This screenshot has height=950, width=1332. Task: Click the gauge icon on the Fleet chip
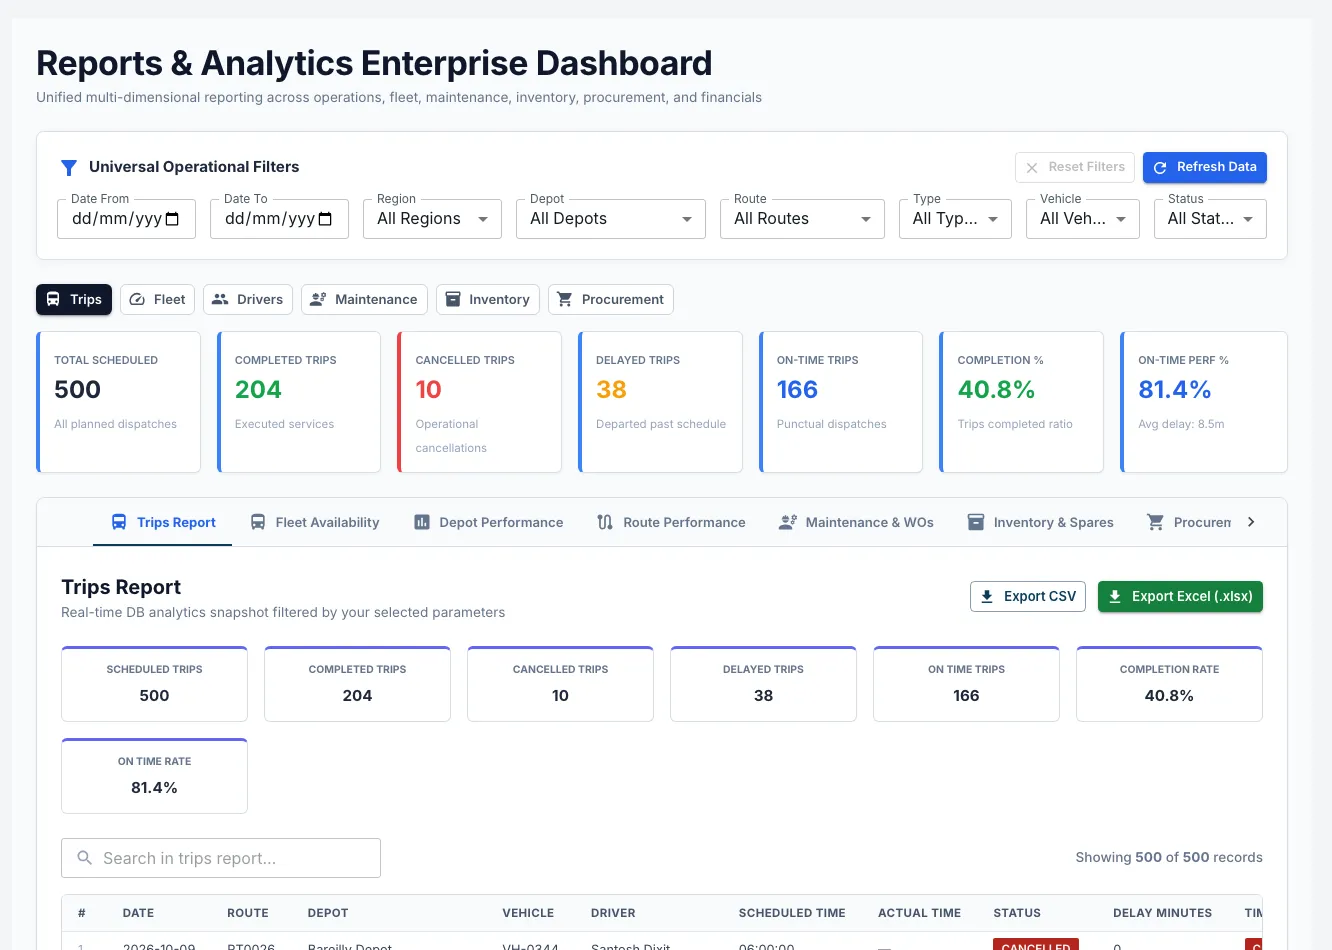coord(137,299)
